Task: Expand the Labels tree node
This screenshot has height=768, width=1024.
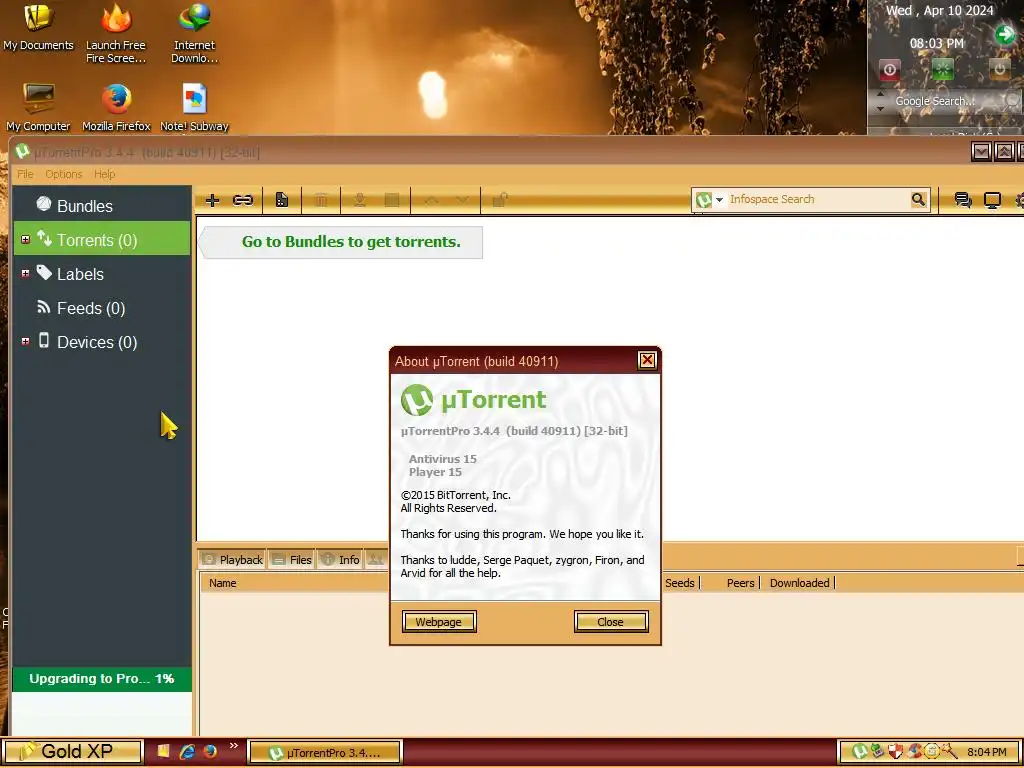Action: click(25, 274)
